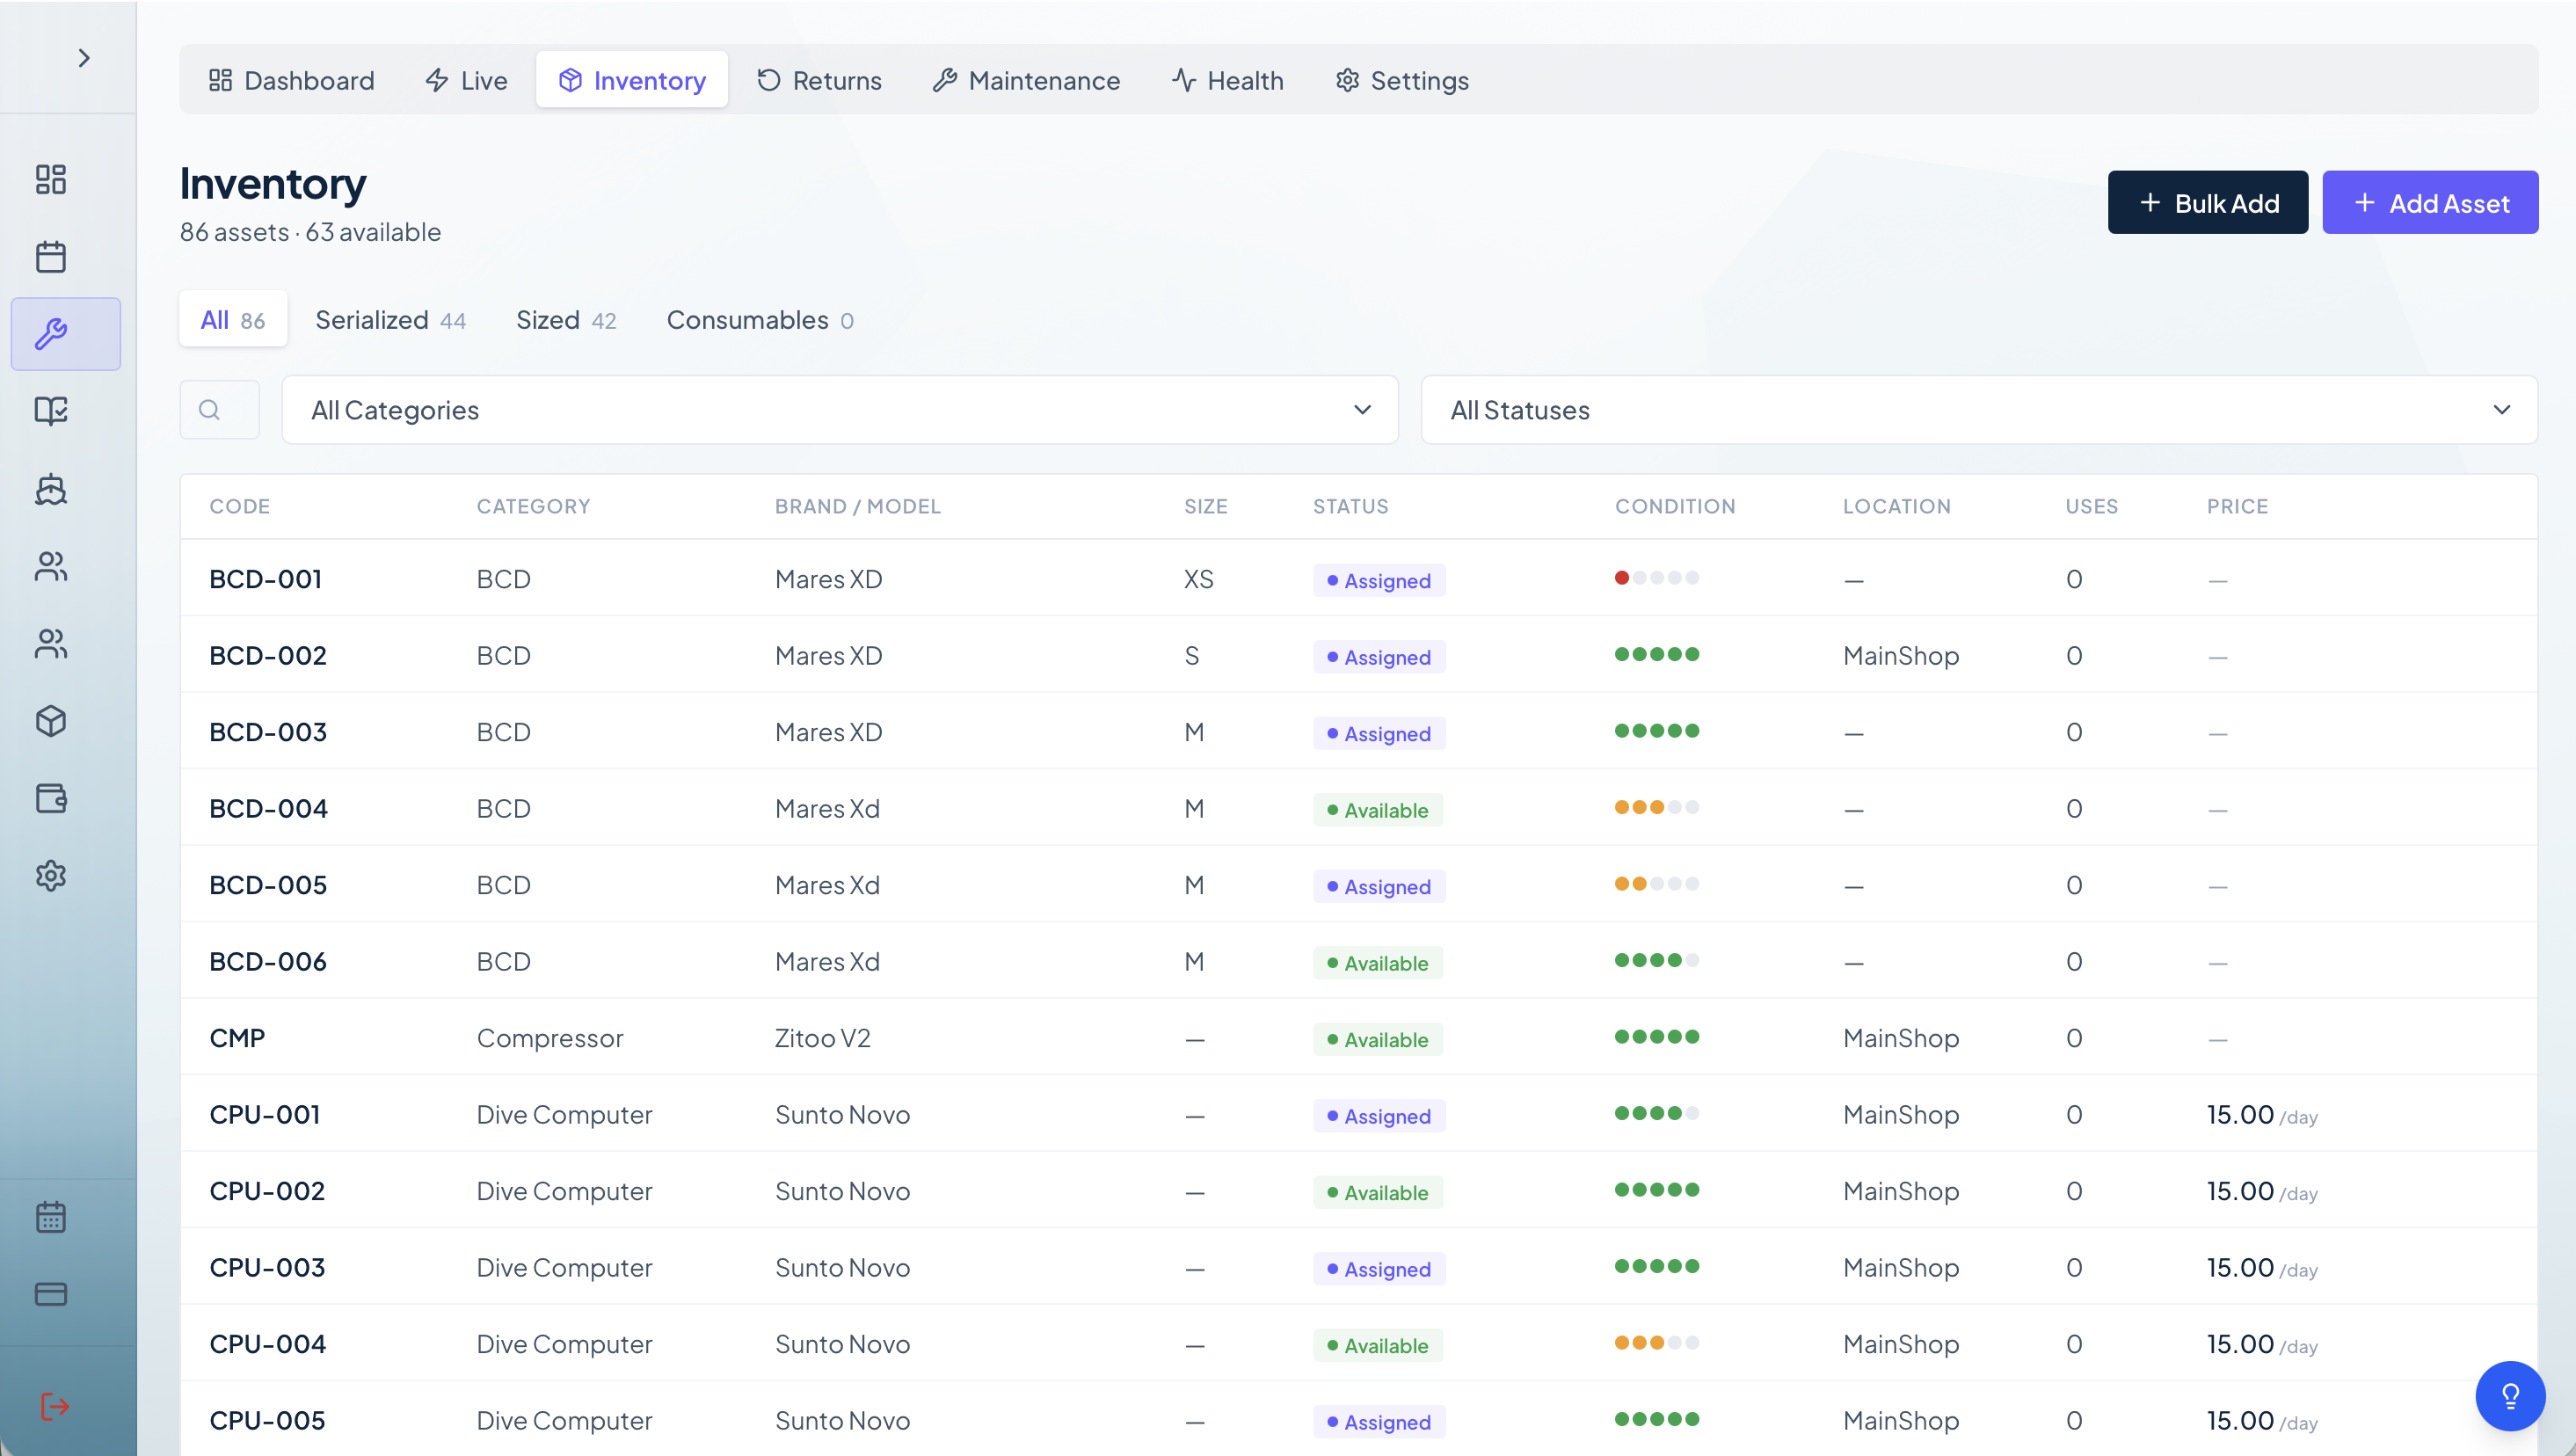Filter by Sized assets
The image size is (2576, 1456).
pyautogui.click(x=566, y=320)
